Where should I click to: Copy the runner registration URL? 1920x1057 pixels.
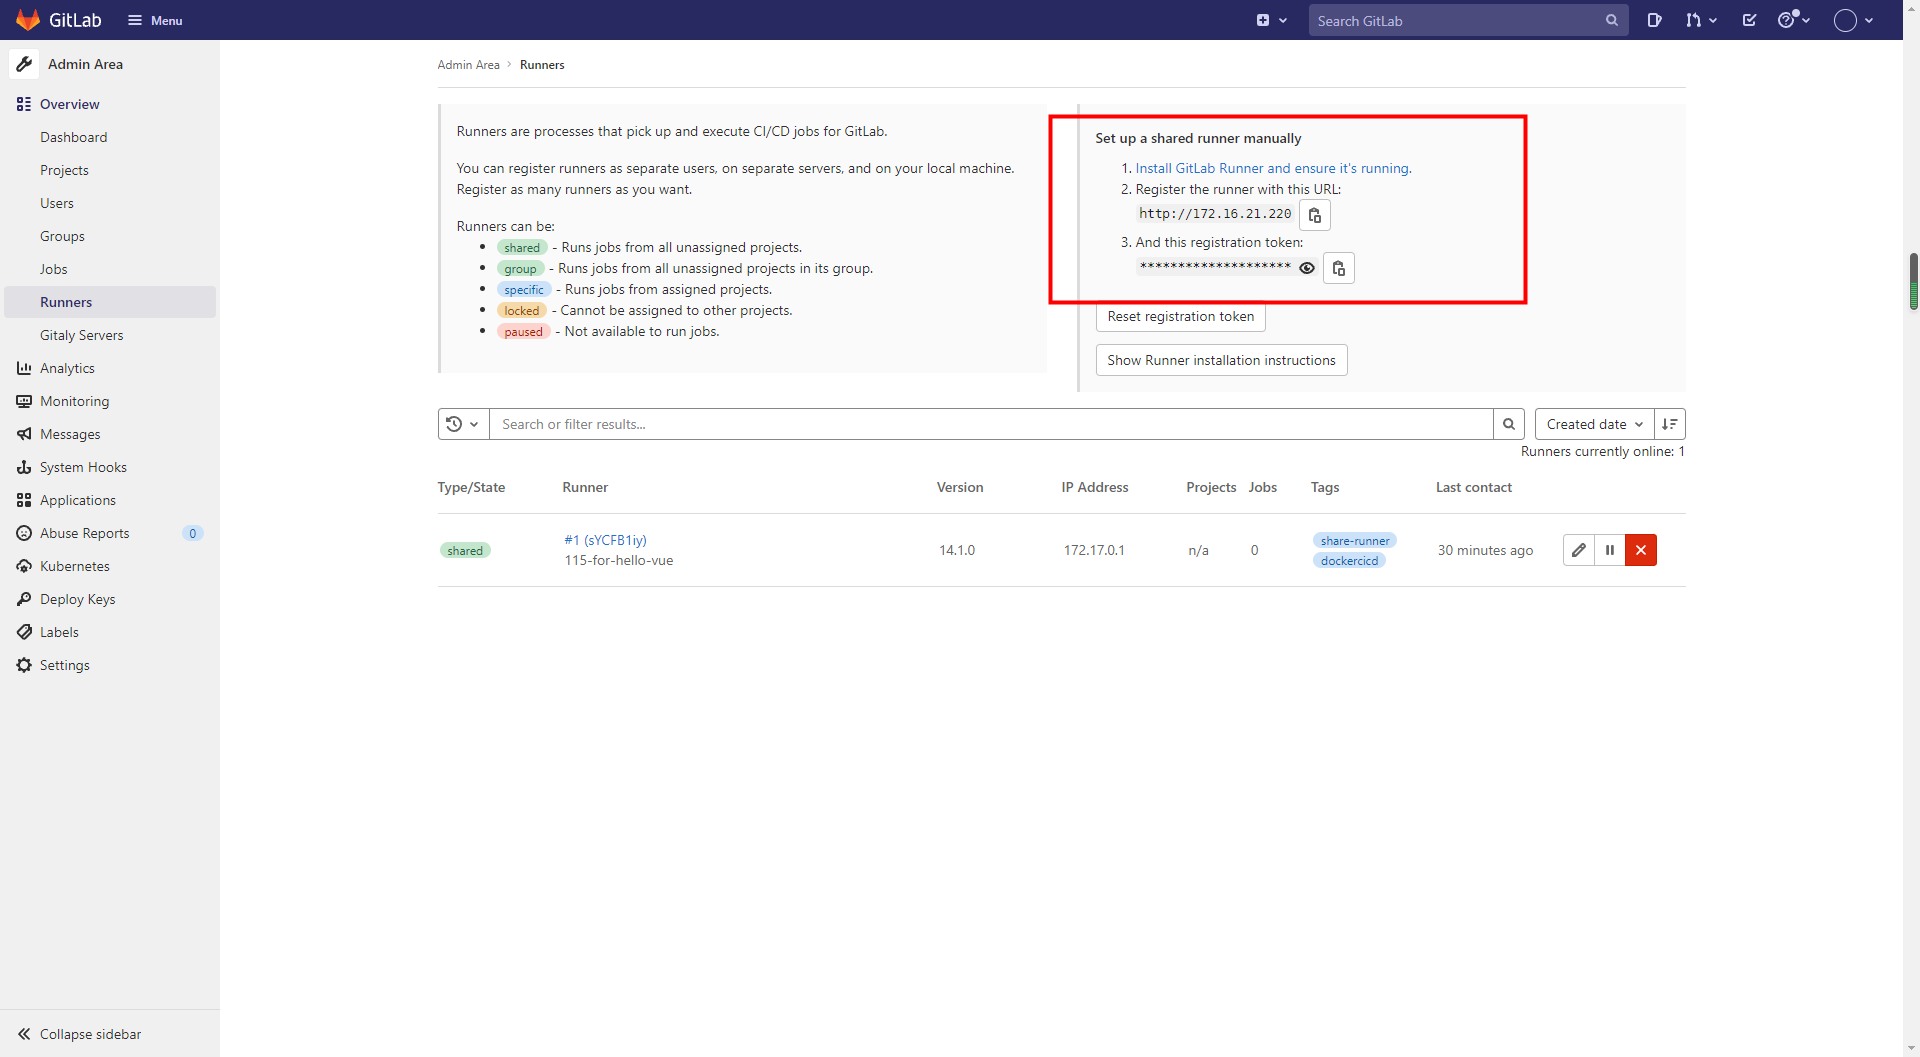[x=1315, y=215]
